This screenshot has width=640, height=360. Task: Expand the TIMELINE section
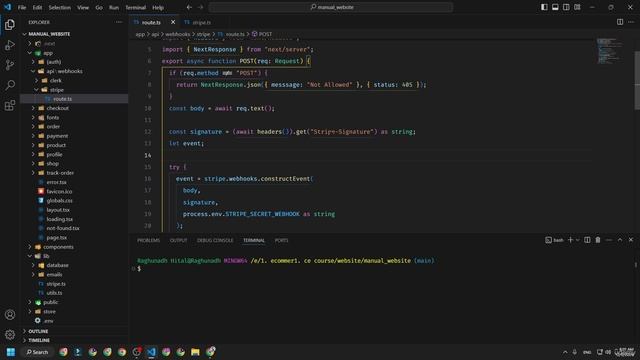pyautogui.click(x=74, y=340)
